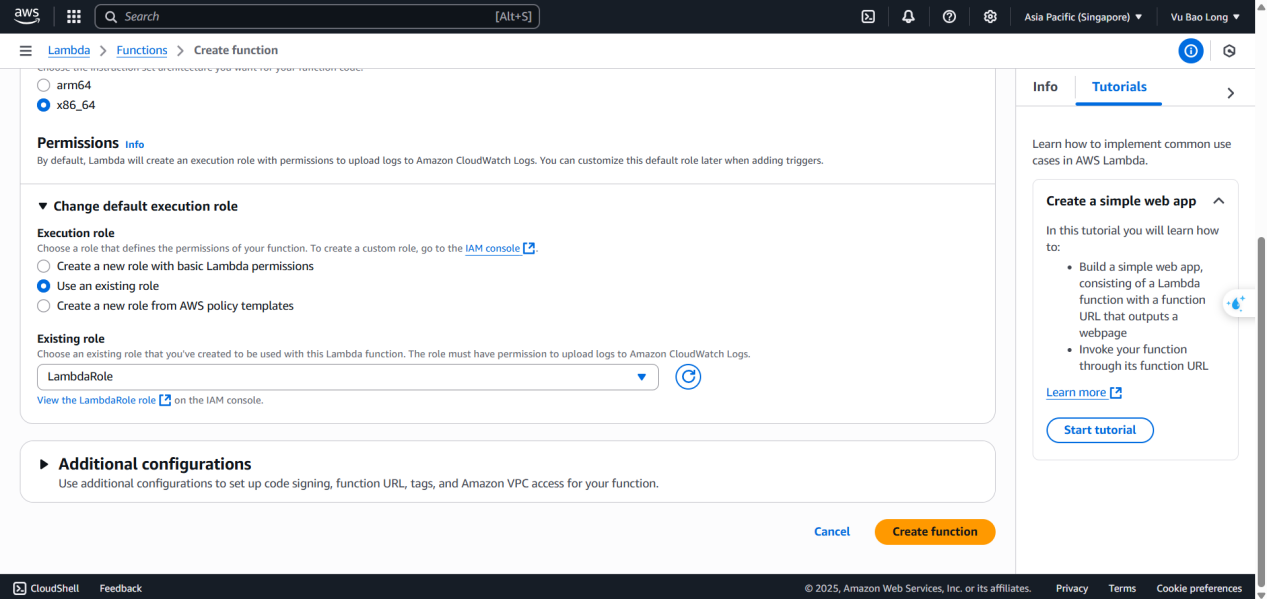Open the help question mark menu
Viewport: 1267px width, 599px height.
tap(949, 17)
